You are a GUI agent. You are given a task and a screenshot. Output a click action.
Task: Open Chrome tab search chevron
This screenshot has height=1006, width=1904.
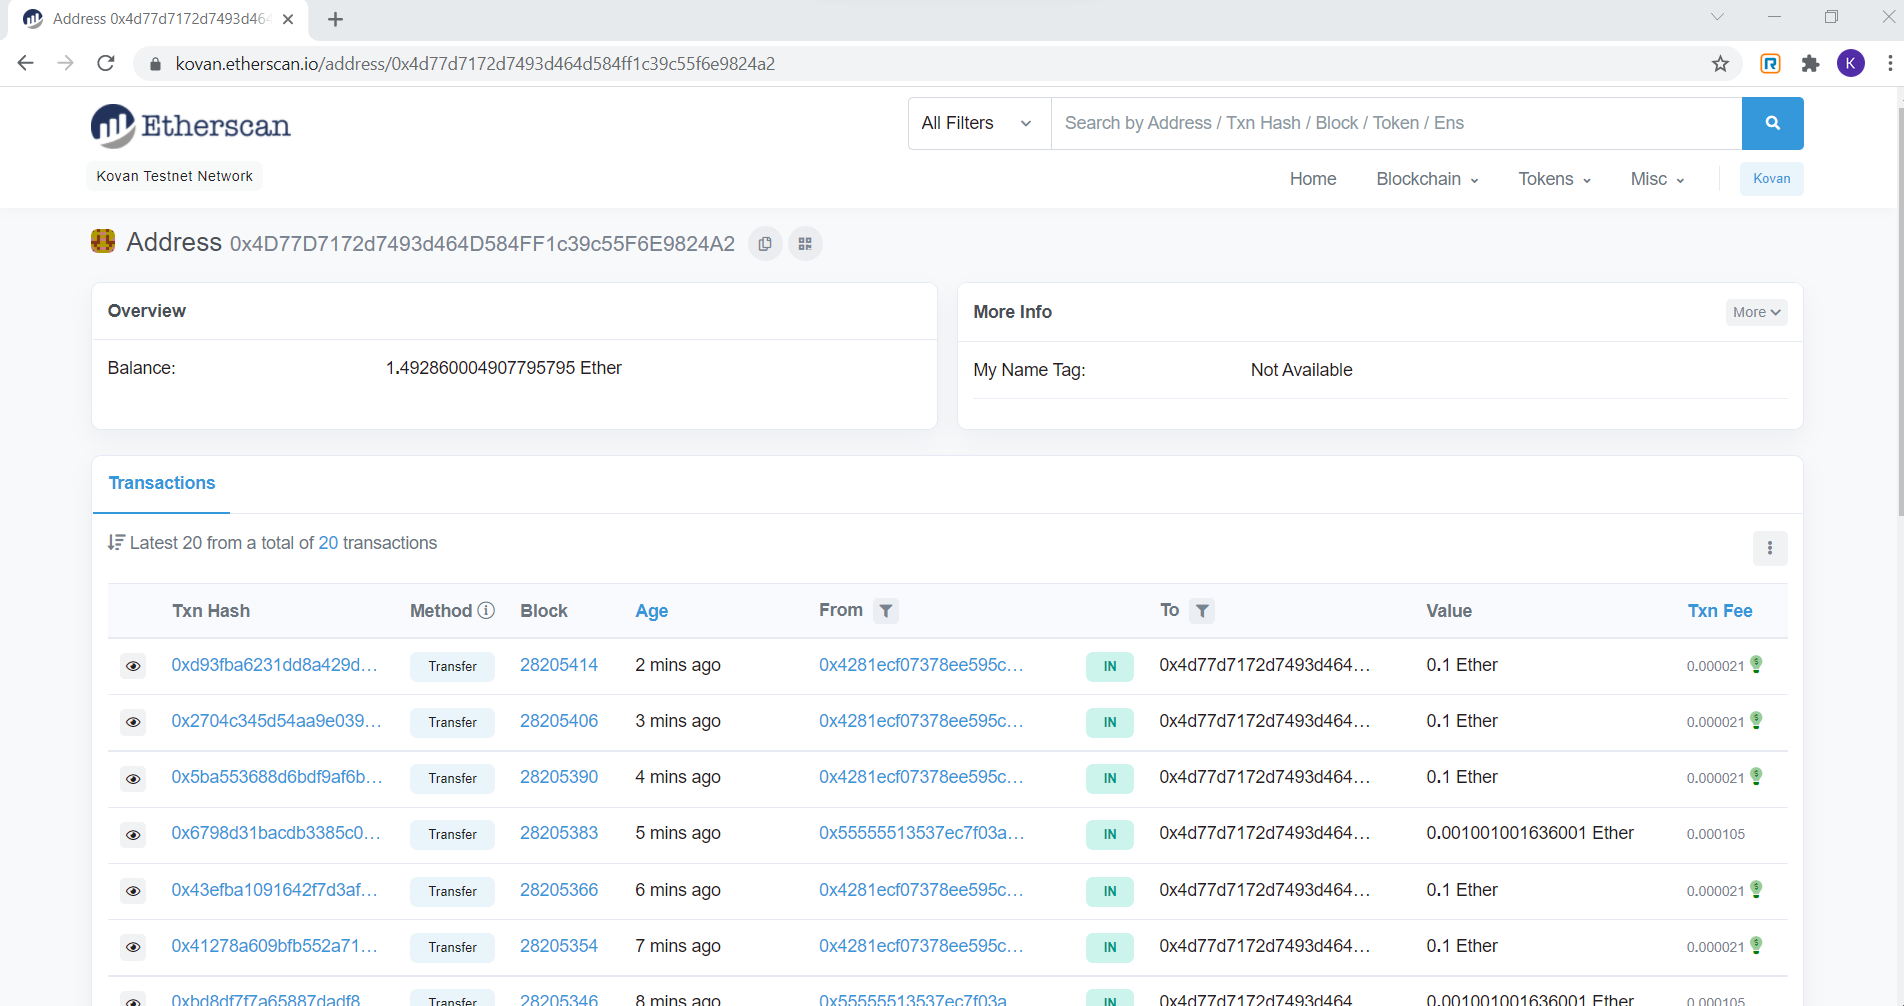click(x=1717, y=17)
